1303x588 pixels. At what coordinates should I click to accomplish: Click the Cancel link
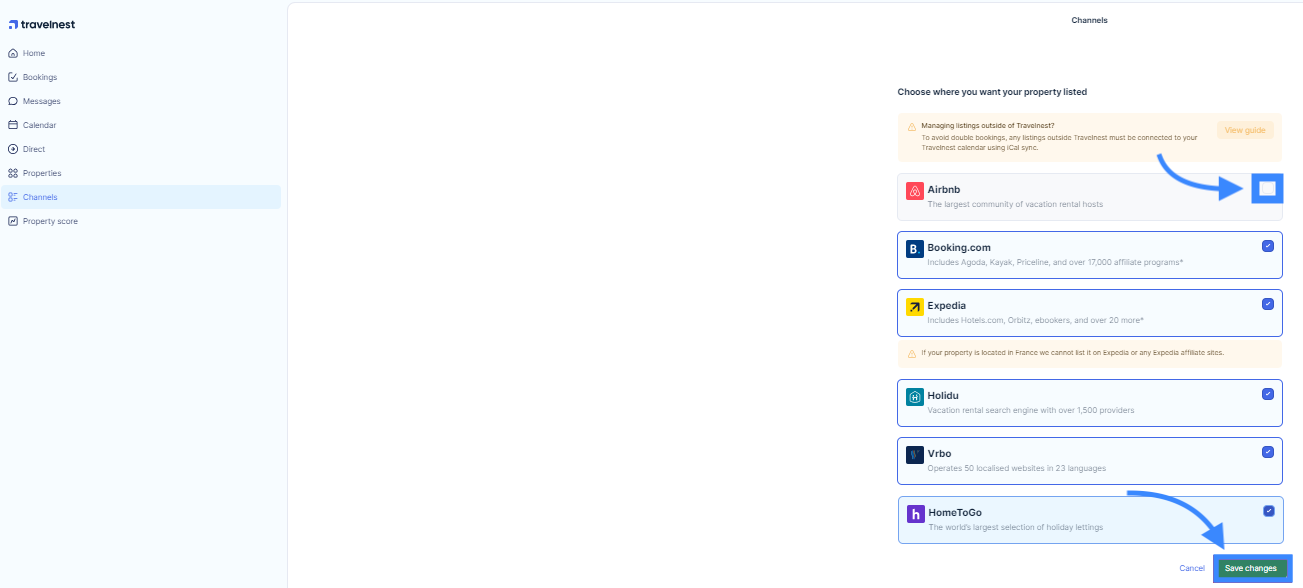1192,568
